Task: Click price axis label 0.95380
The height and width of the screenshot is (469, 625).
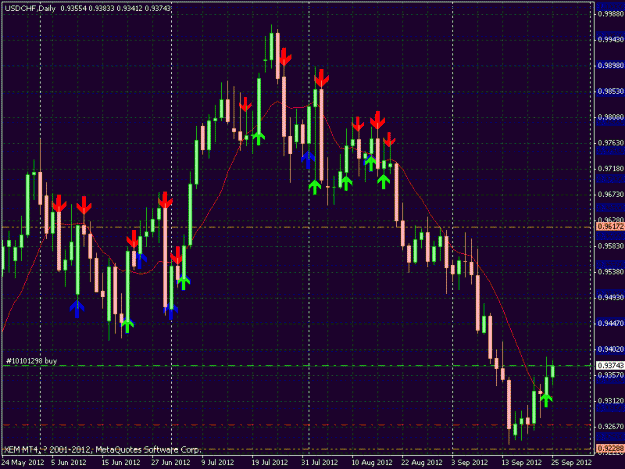Action: pos(611,272)
